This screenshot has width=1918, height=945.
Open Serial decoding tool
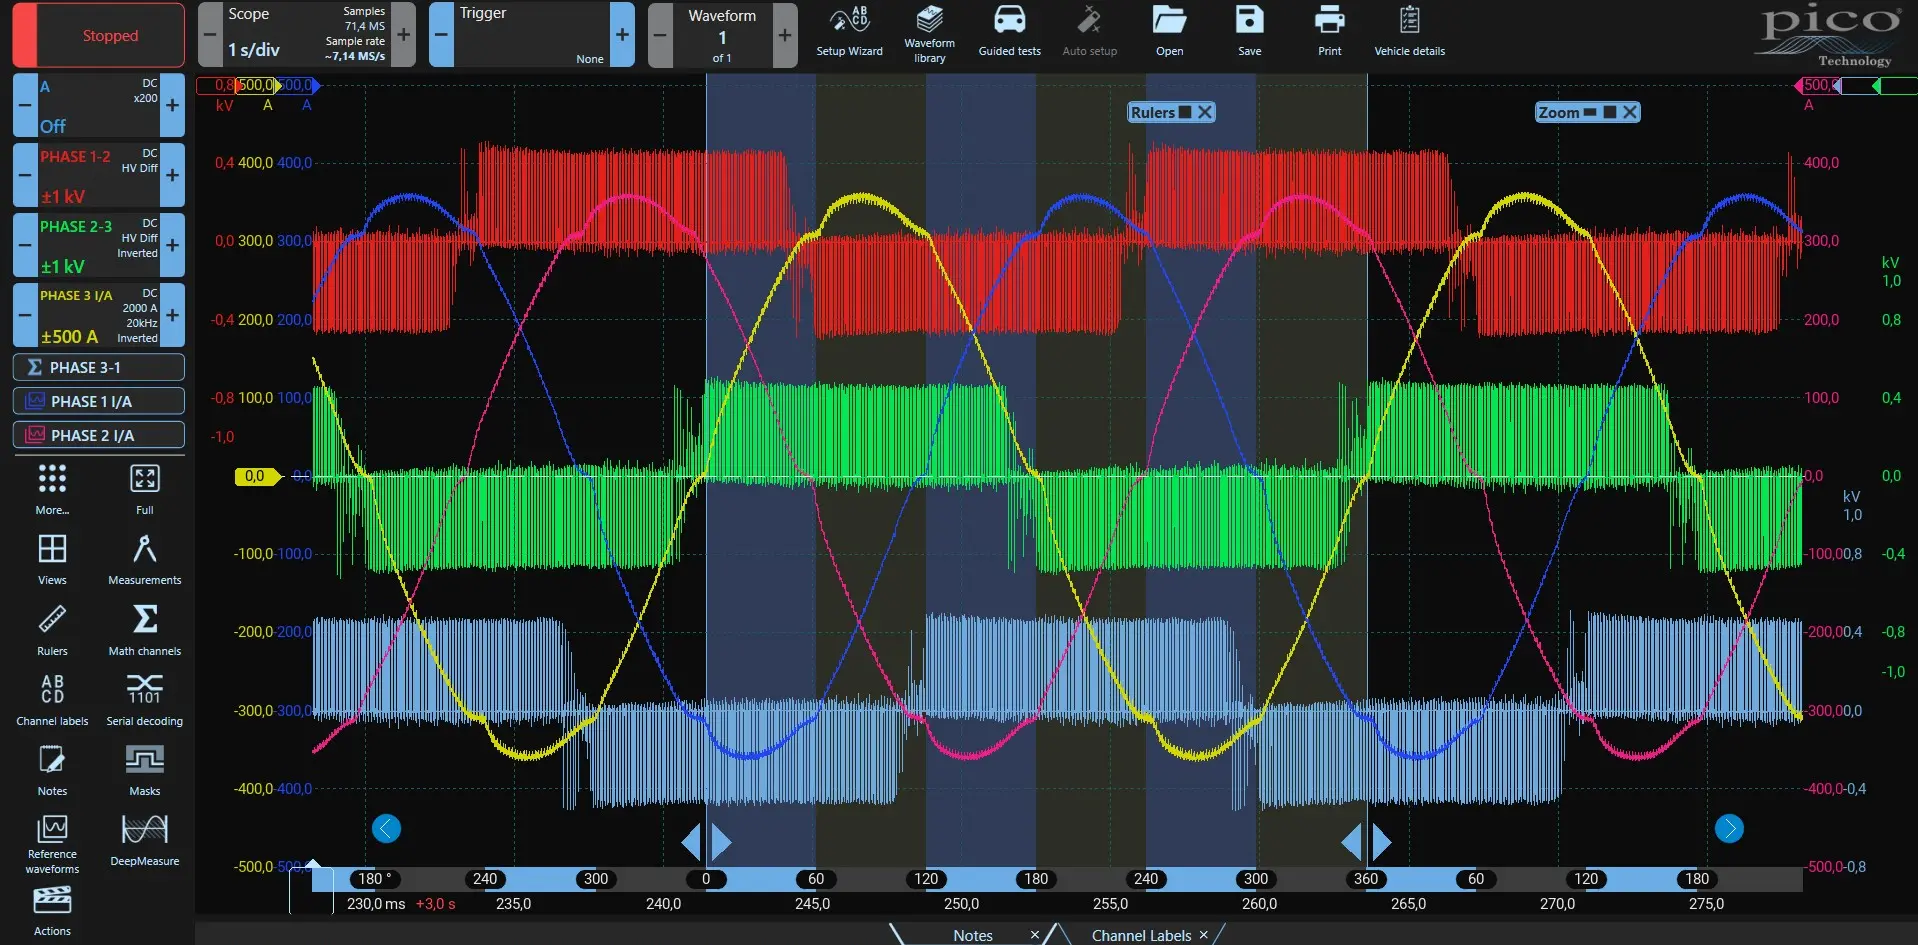pyautogui.click(x=144, y=698)
